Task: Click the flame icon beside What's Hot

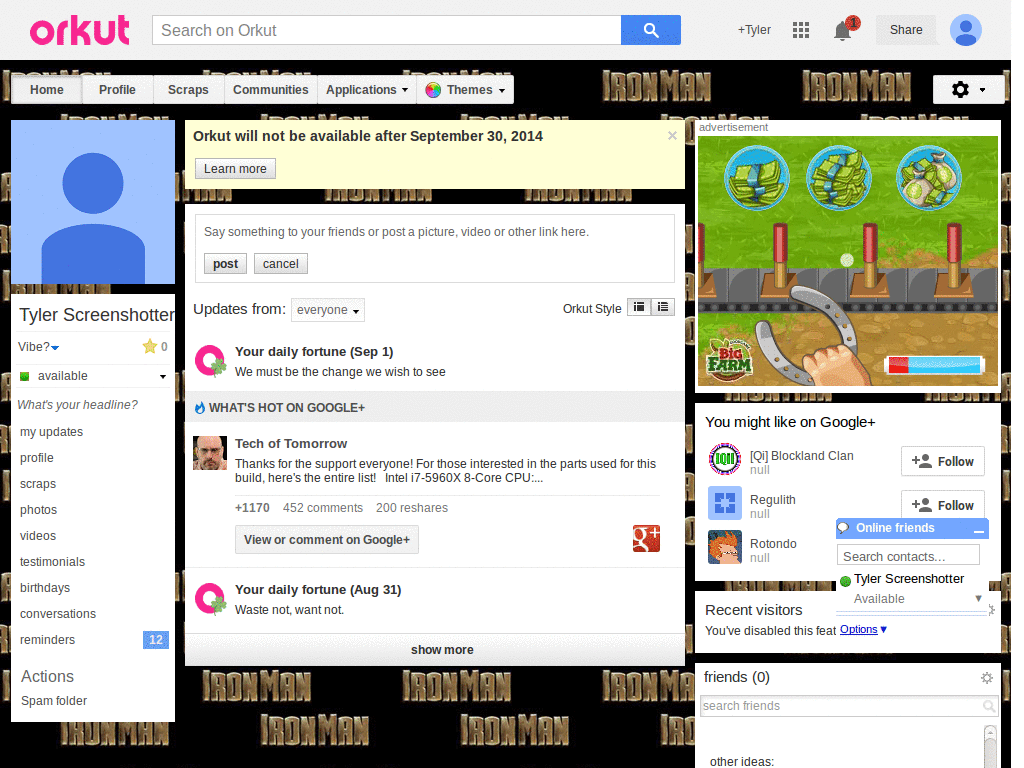Action: [x=200, y=408]
